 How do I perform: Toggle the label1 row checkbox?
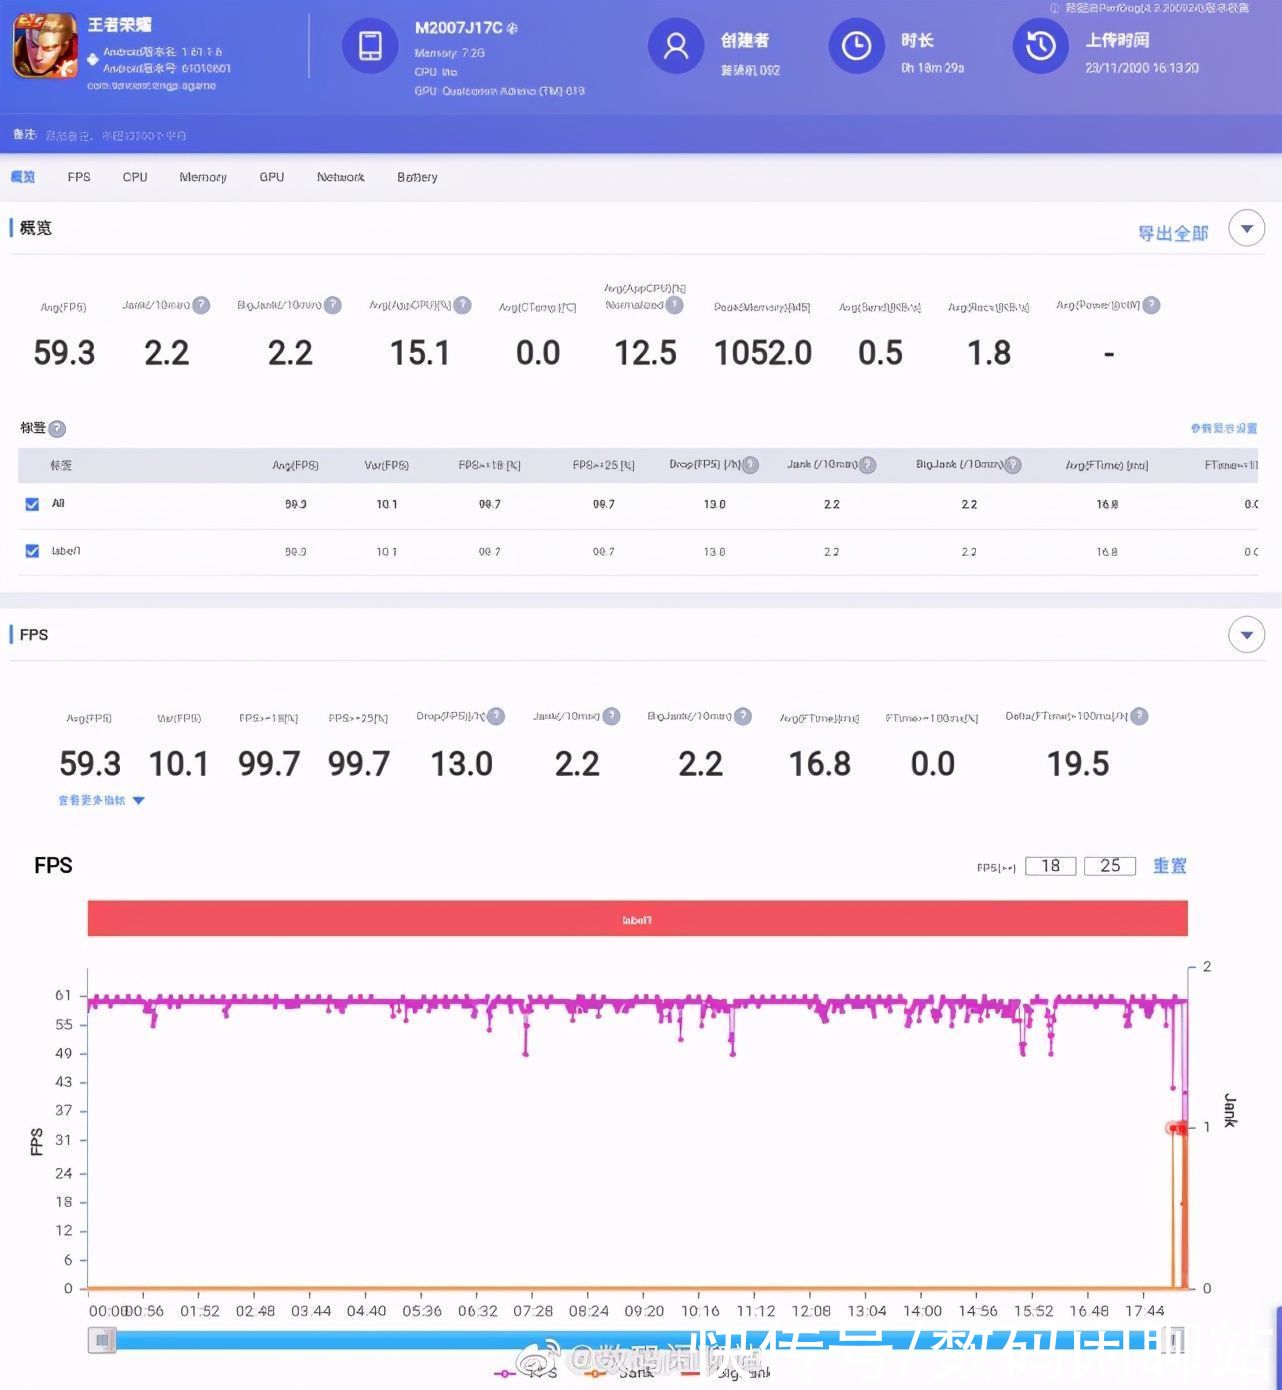click(32, 551)
